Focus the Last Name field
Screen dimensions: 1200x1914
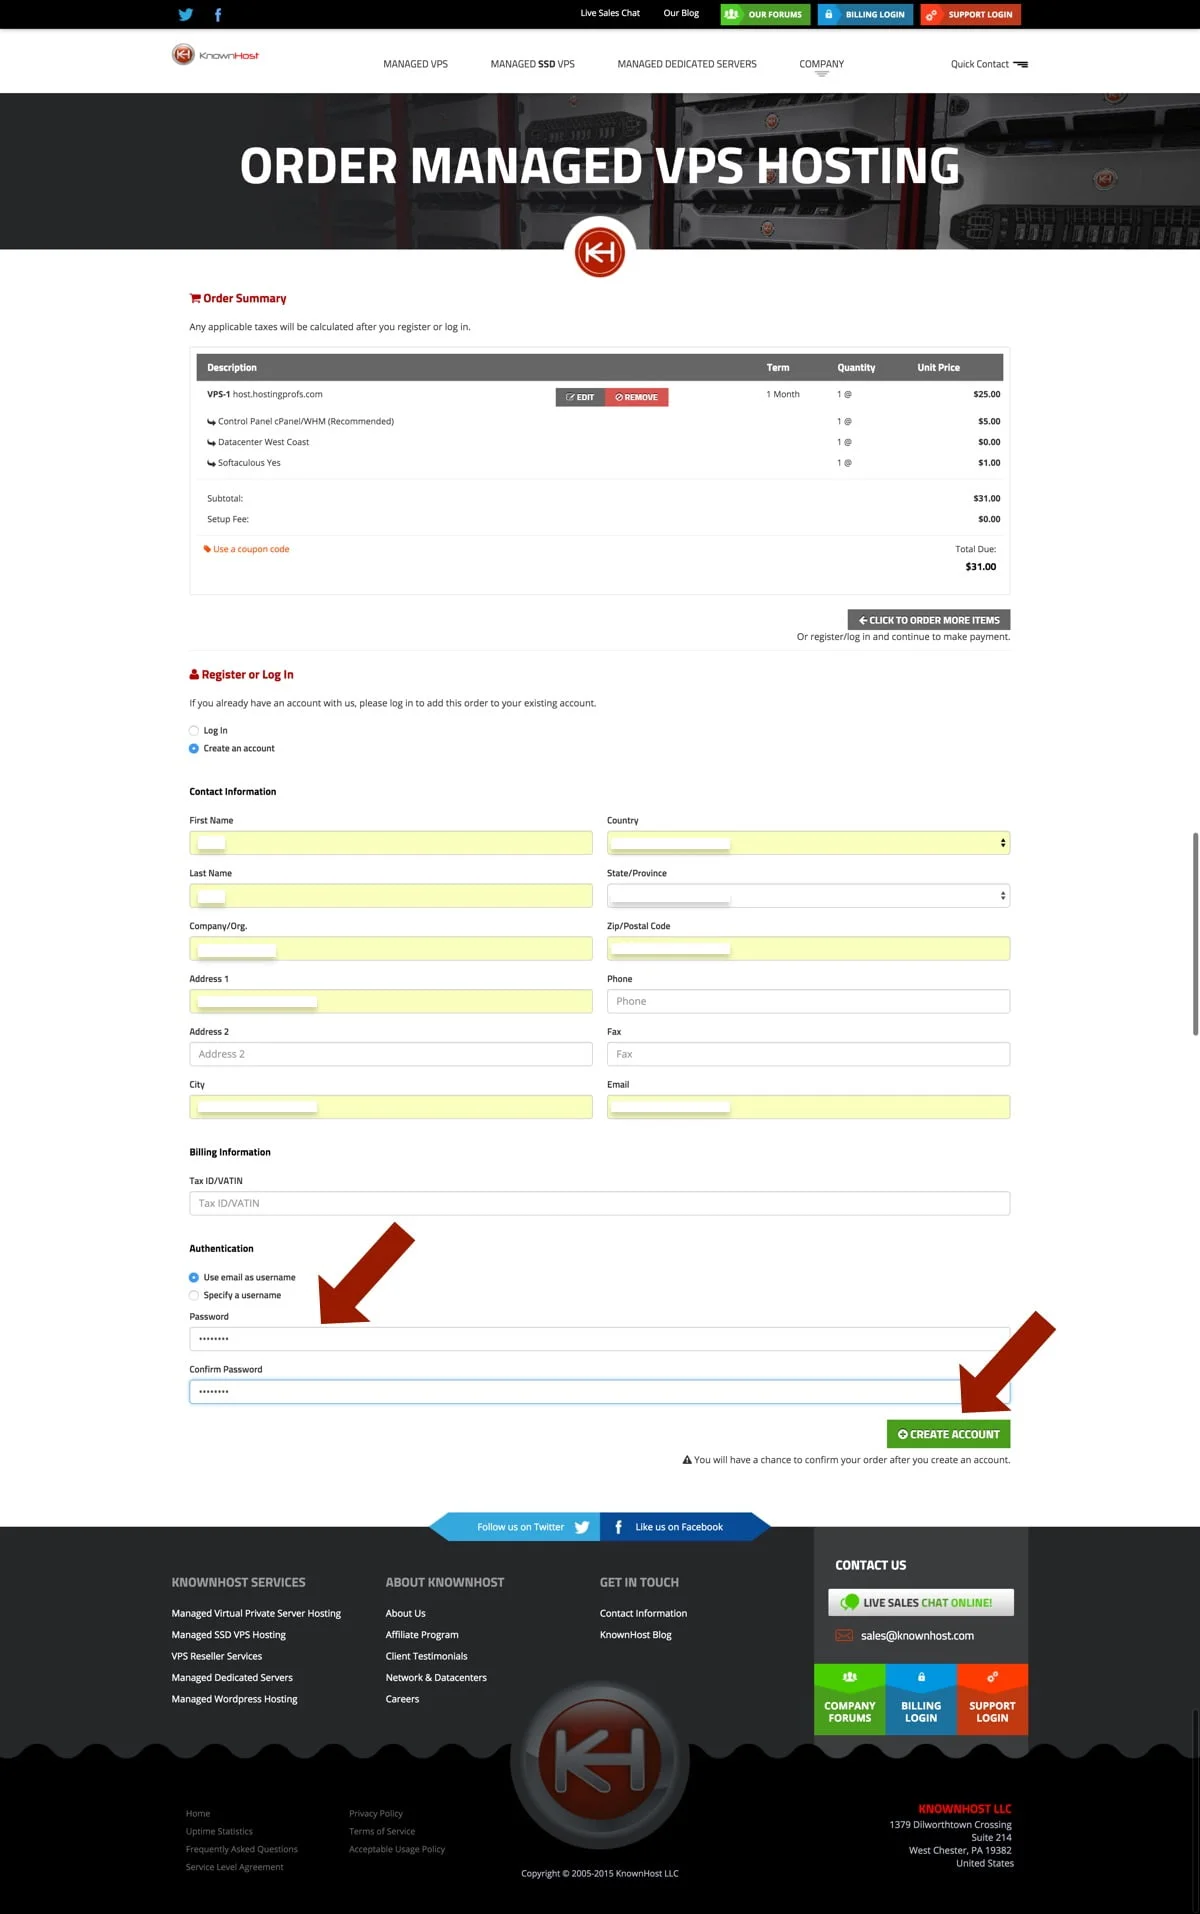[391, 896]
